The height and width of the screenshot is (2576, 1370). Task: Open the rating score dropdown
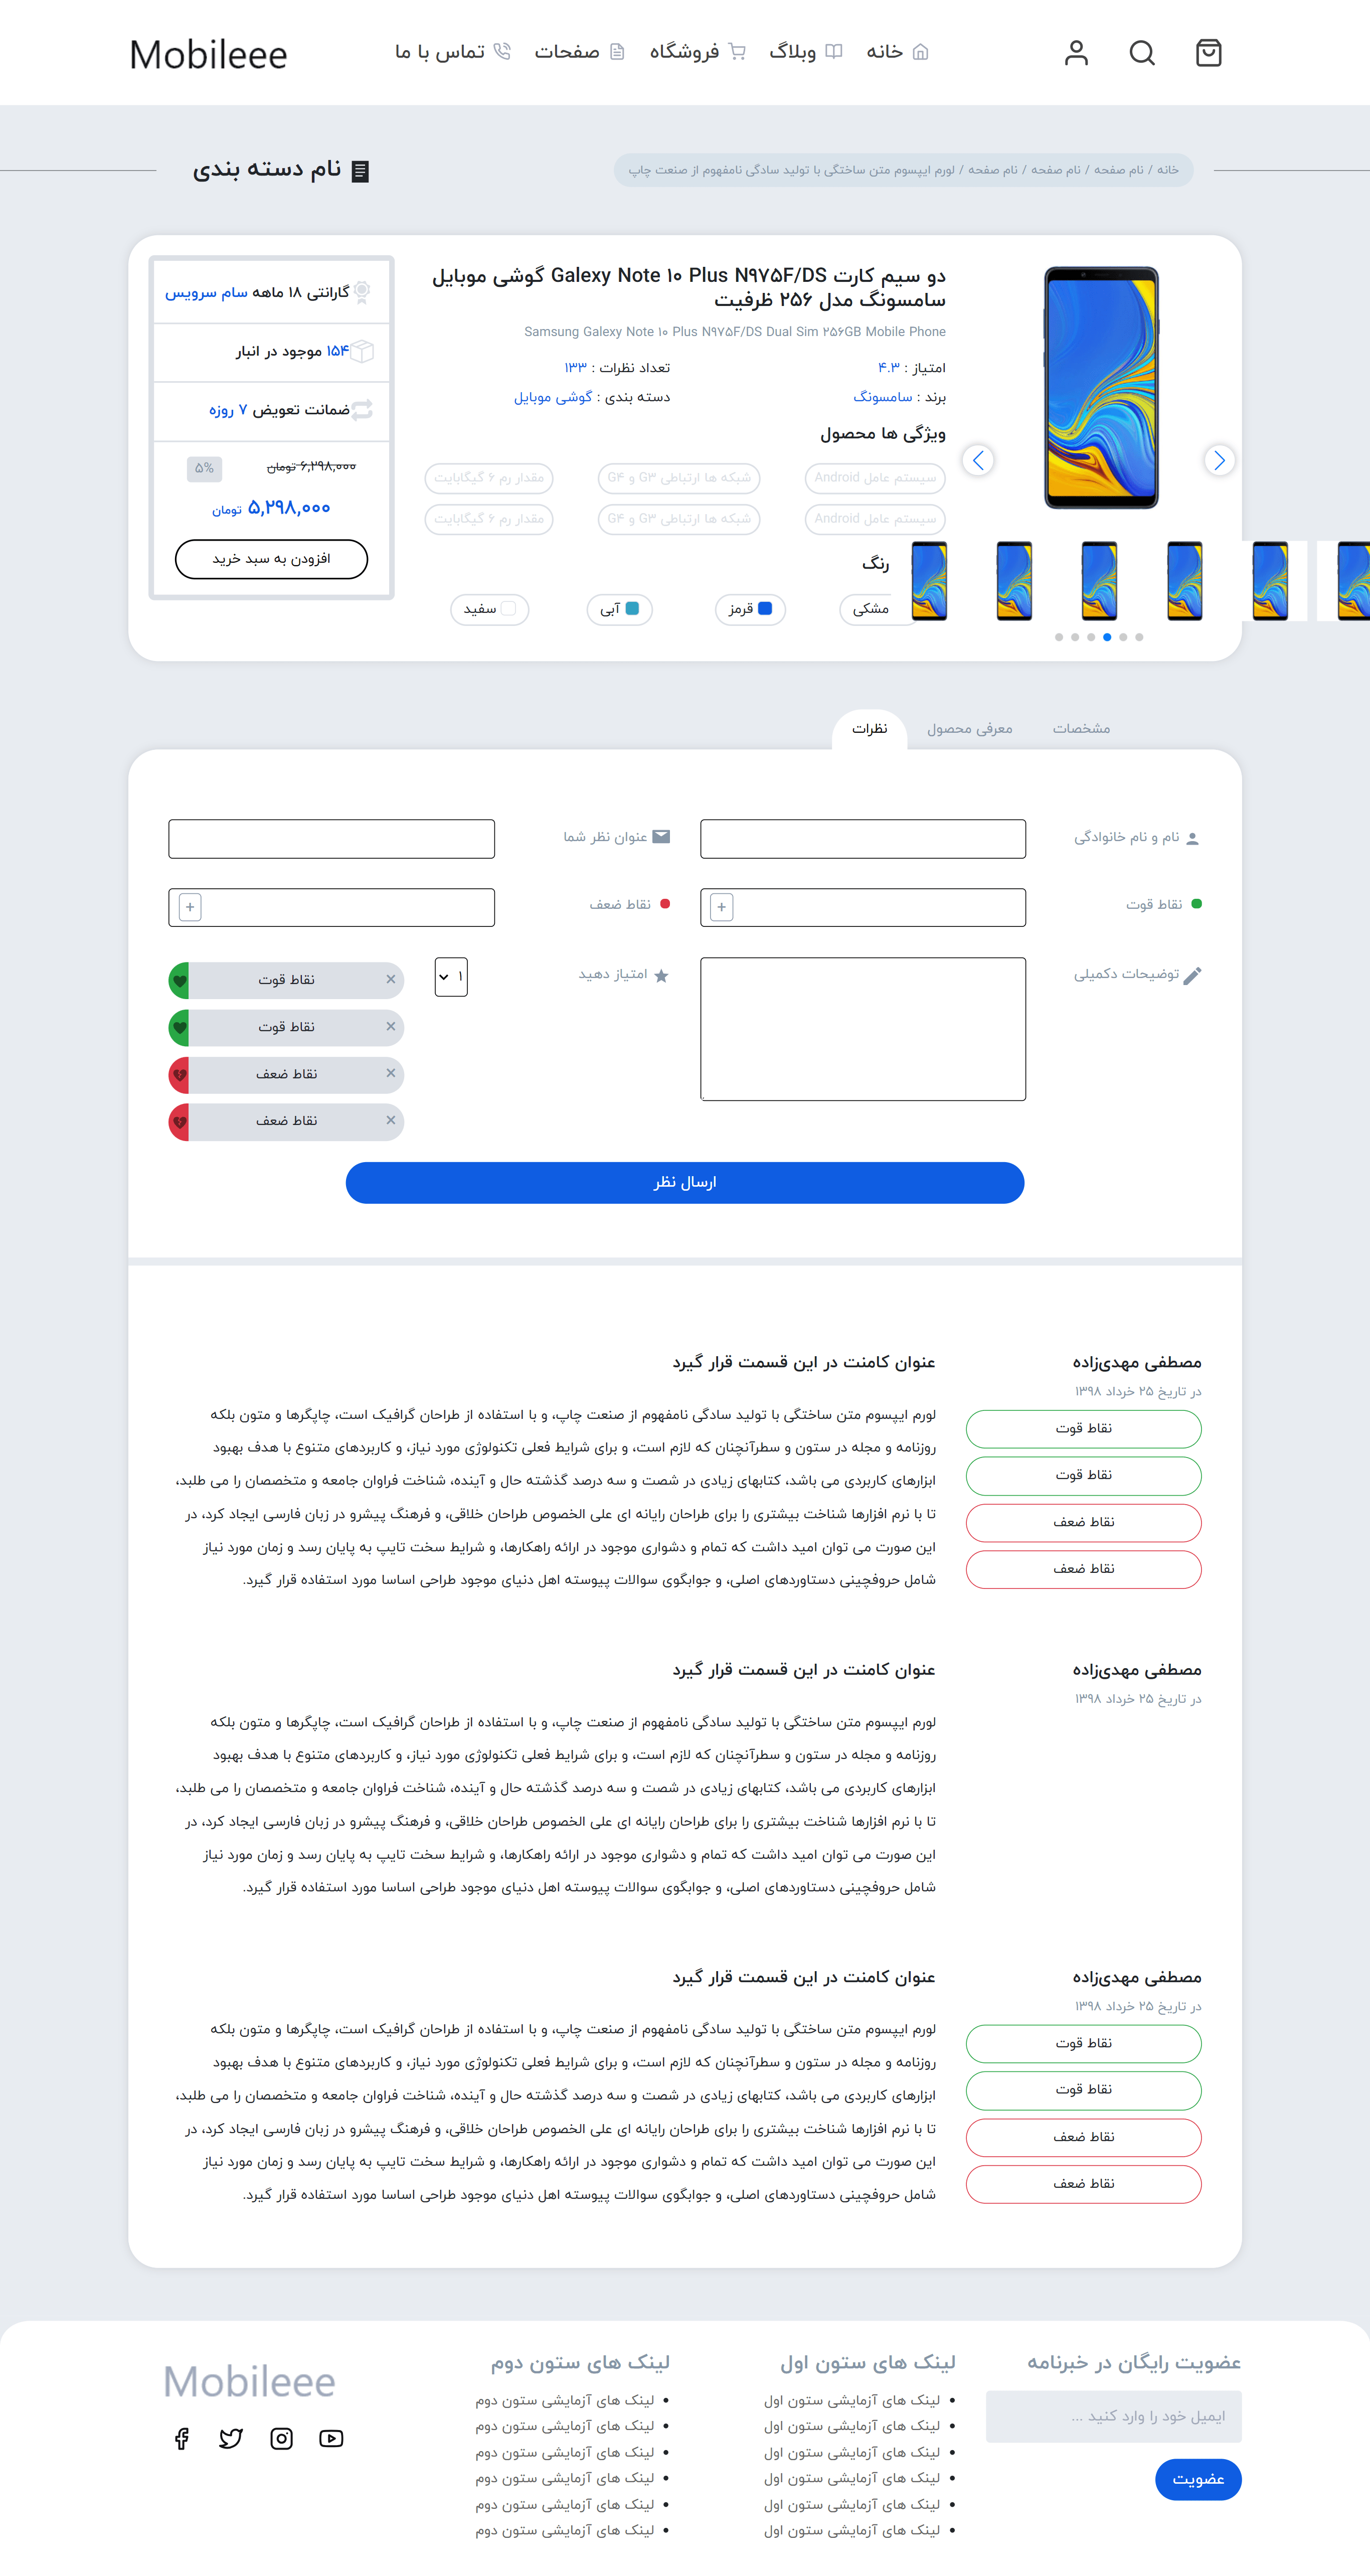451,977
